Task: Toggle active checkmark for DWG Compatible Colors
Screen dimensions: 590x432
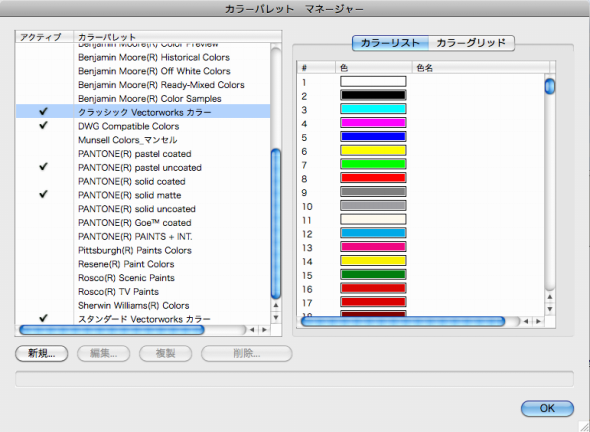Action: click(44, 126)
